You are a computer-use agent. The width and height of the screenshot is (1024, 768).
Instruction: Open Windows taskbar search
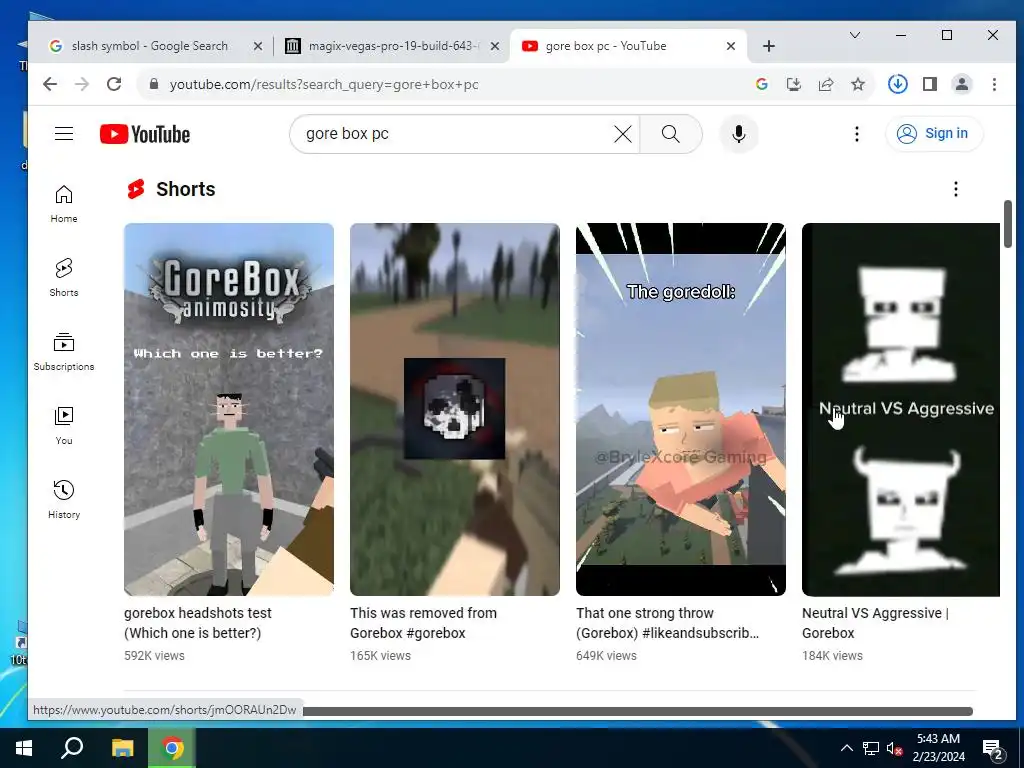coord(72,748)
